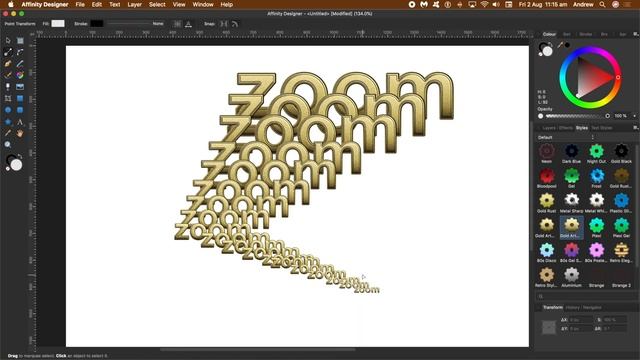This screenshot has height=360, width=640.
Task: Select the Artboard tool
Action: (x=20, y=40)
